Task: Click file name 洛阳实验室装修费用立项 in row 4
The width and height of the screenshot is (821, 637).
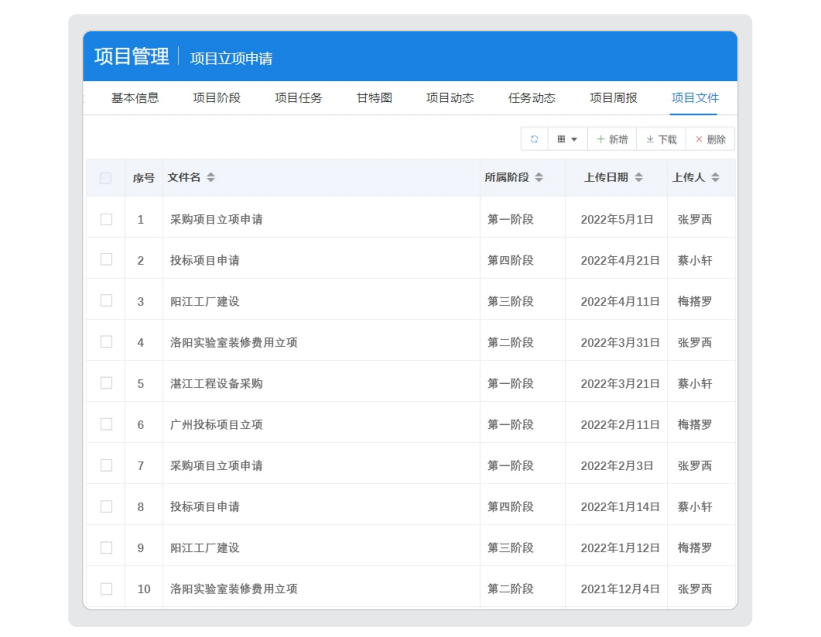Action: (x=234, y=342)
